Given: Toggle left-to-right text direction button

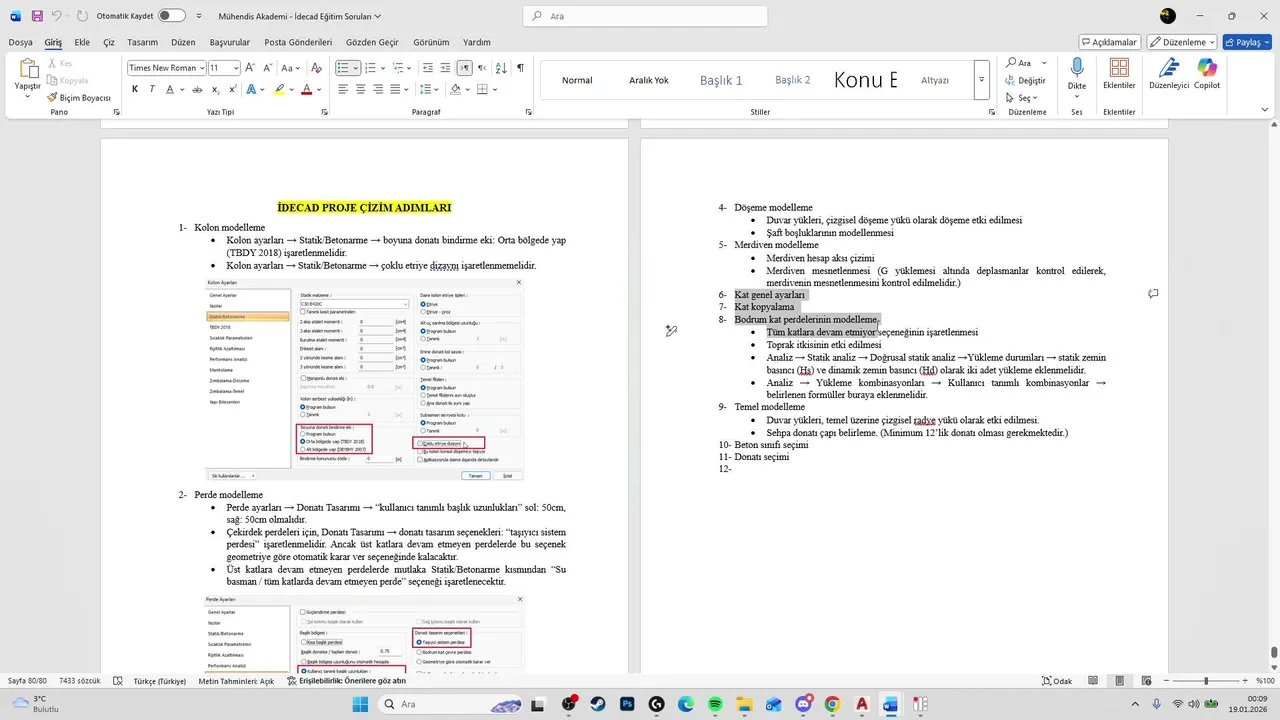Looking at the screenshot, I should pyautogui.click(x=464, y=68).
